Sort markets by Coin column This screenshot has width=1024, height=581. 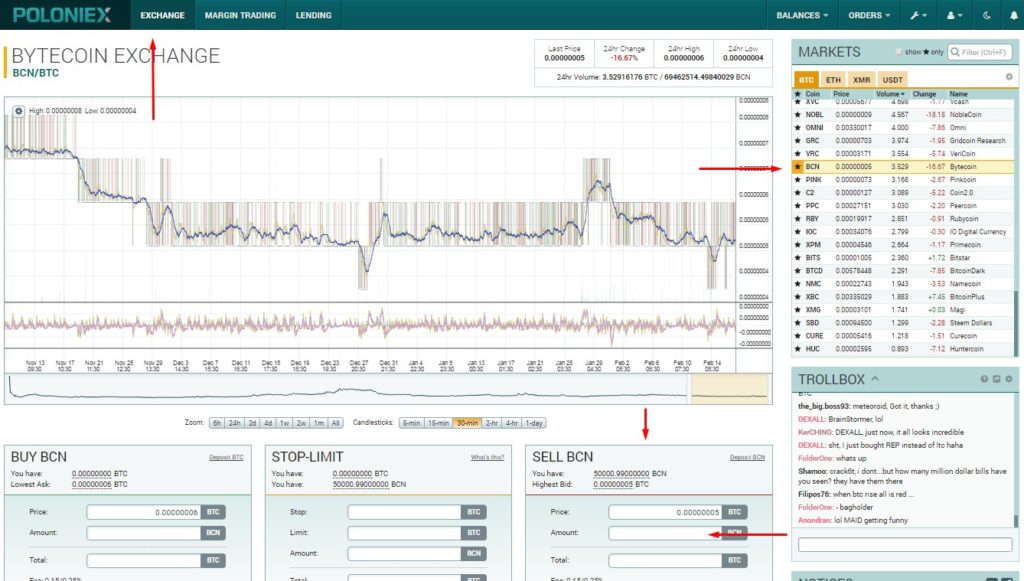(x=812, y=94)
